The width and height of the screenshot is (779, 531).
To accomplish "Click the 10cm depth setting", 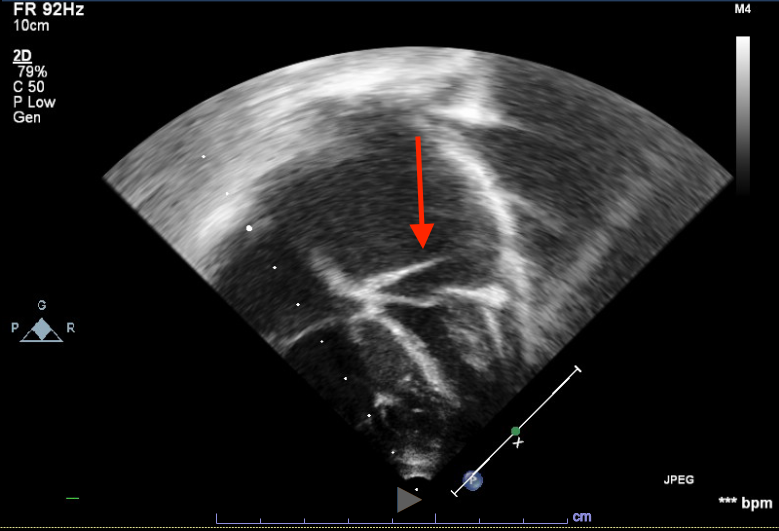I will click(x=30, y=25).
